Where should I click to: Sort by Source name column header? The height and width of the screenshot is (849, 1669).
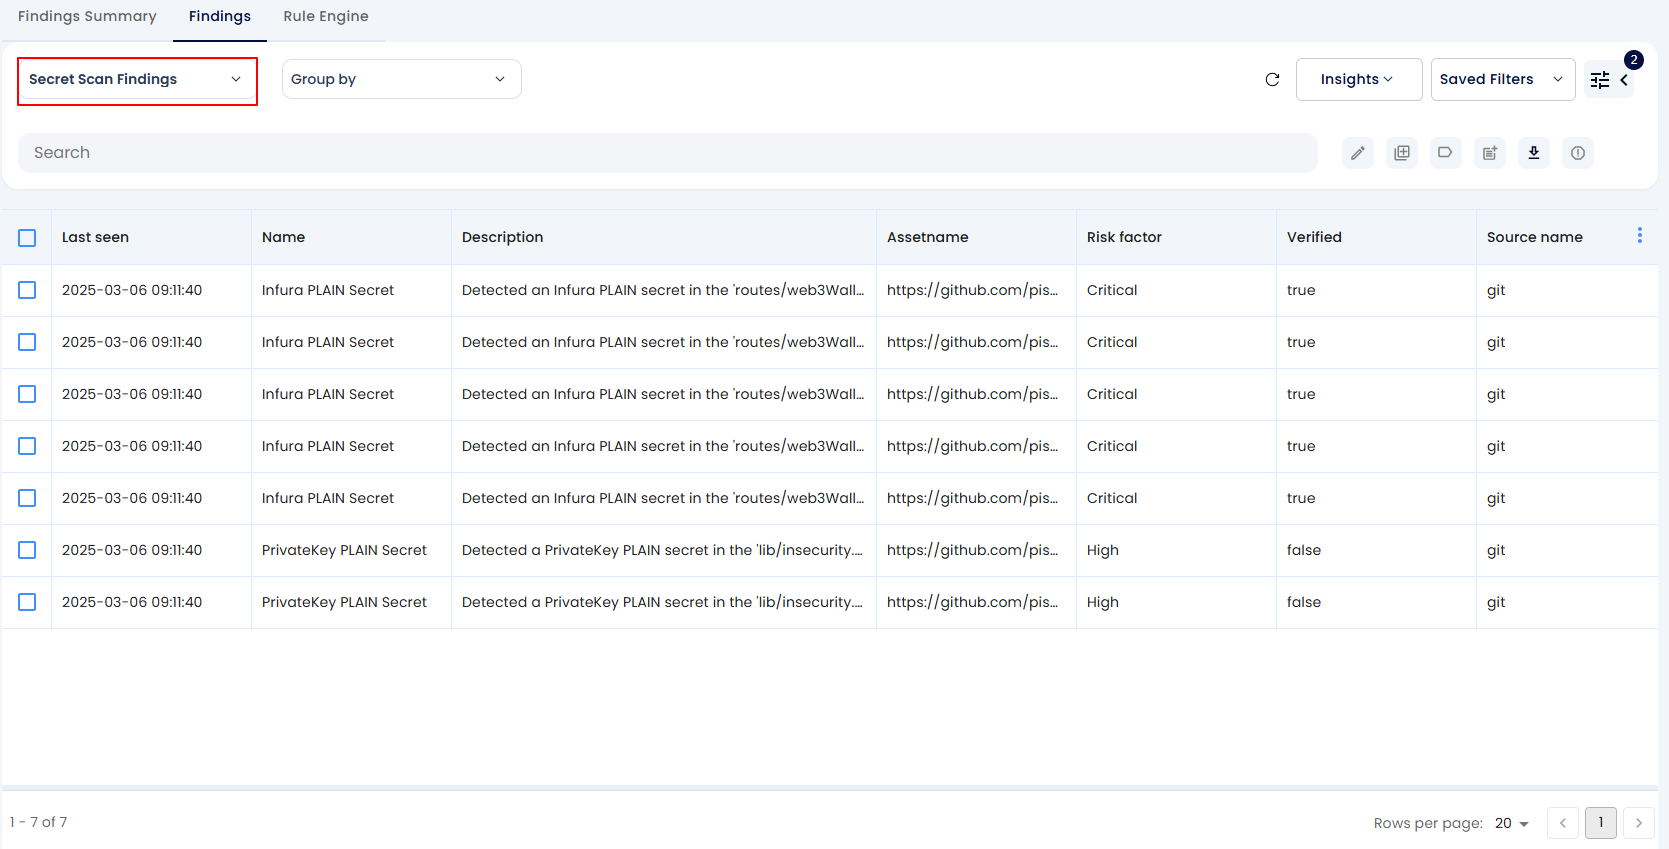click(x=1534, y=237)
